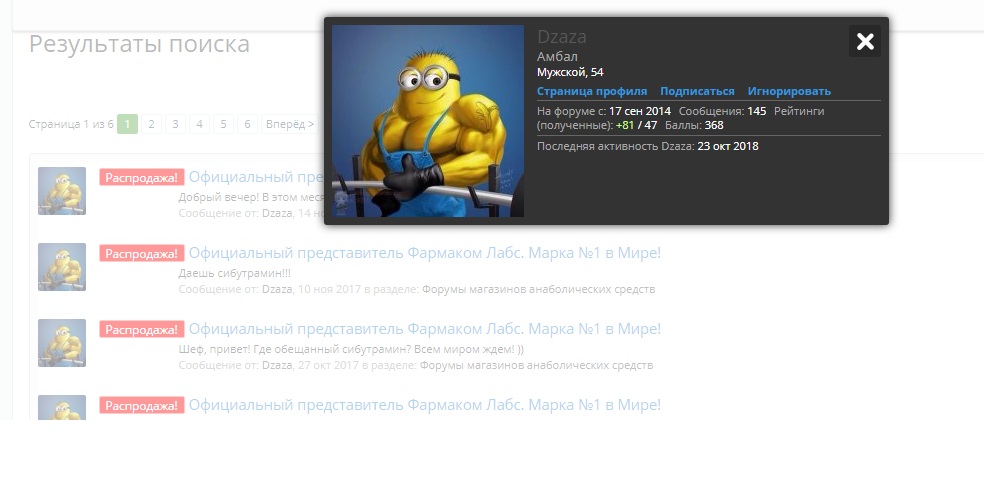Screen dimensions: 984x483
Task: Go to results page 2
Action: (x=151, y=124)
